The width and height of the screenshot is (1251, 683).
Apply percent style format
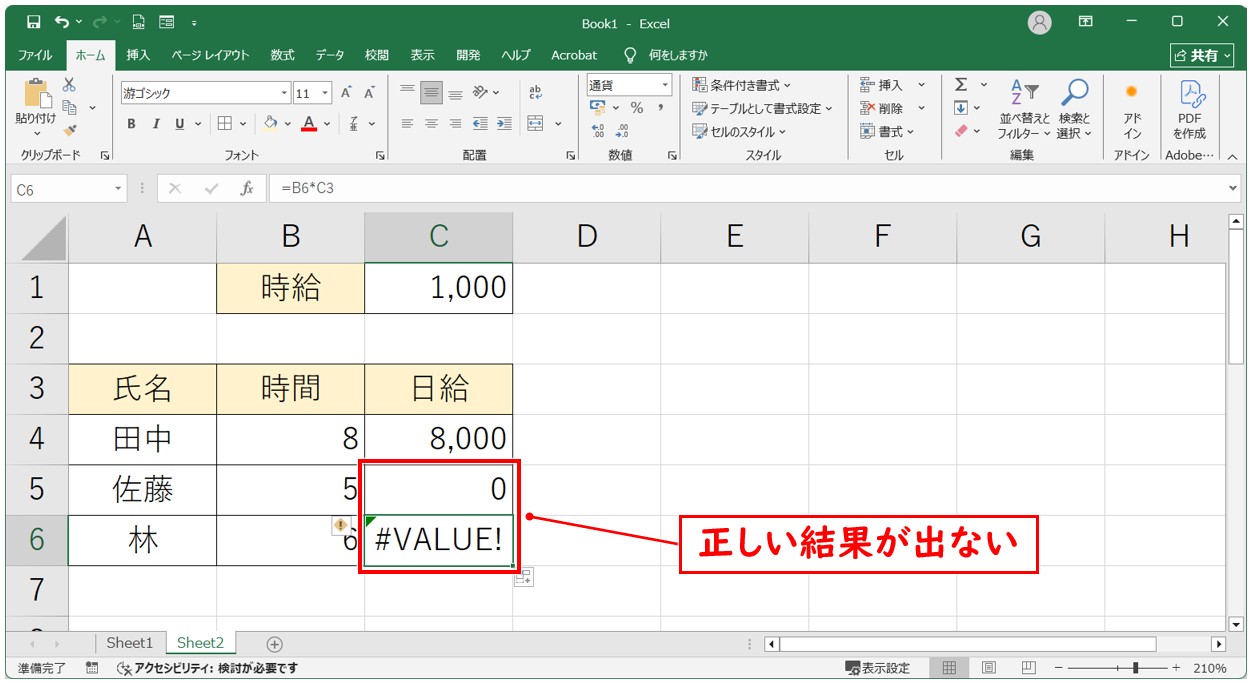[x=637, y=108]
